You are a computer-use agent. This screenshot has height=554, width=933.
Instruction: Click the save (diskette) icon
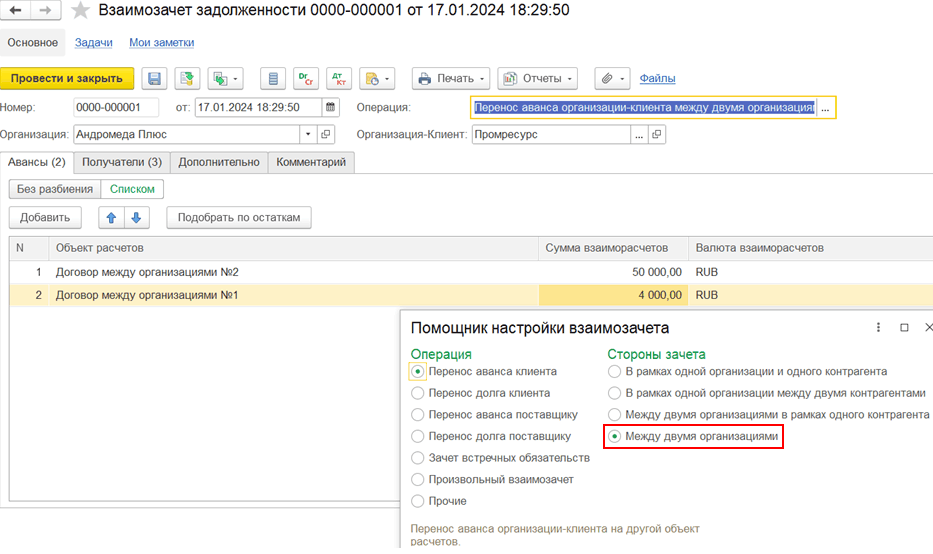coord(154,78)
